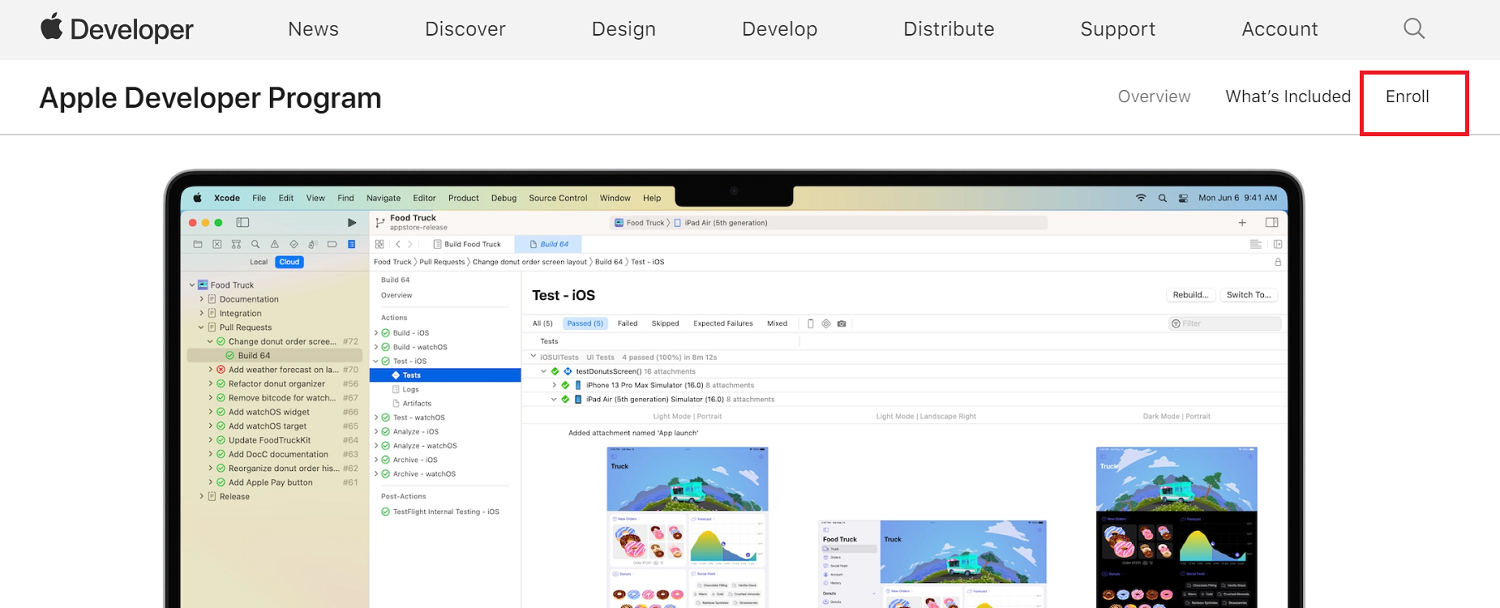
Task: Collapse the Pull Requests group
Action: pos(201,327)
